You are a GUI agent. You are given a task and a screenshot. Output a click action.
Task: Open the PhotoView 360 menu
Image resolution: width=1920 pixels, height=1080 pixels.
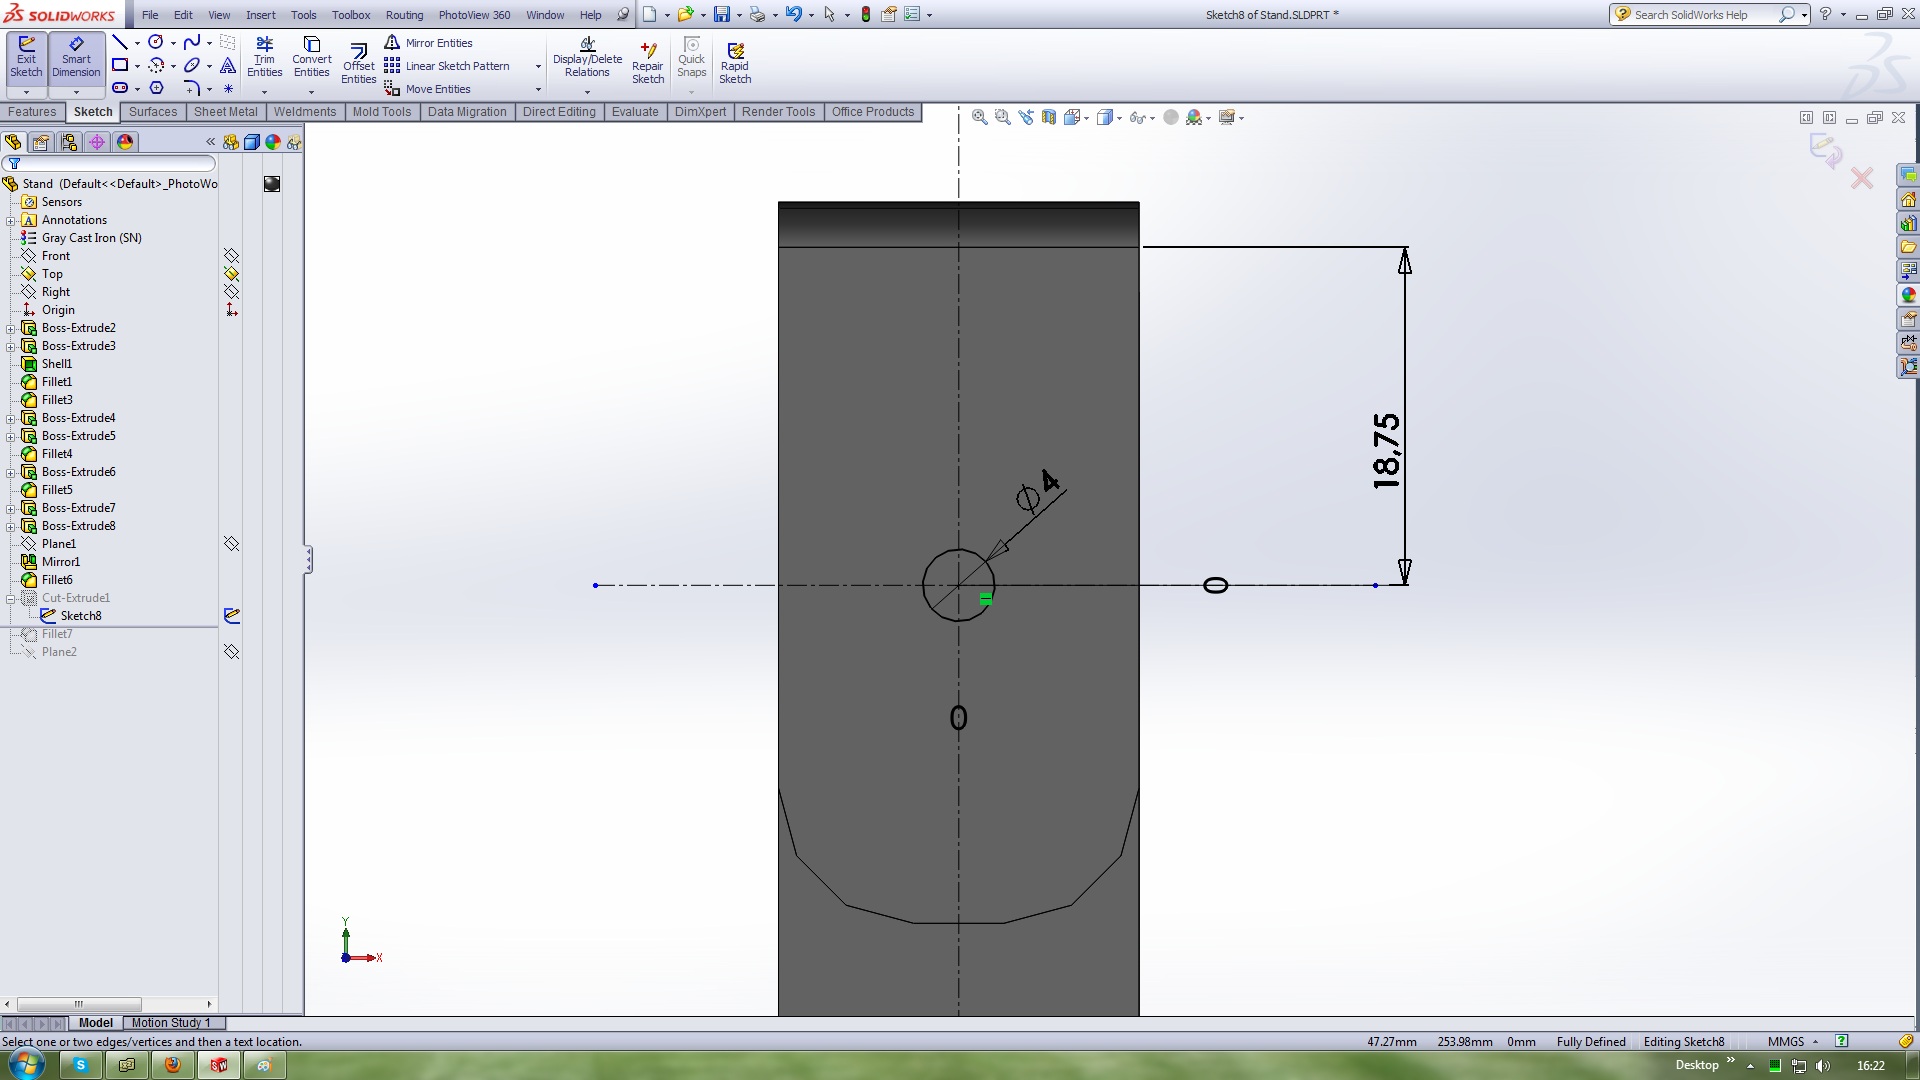[474, 15]
